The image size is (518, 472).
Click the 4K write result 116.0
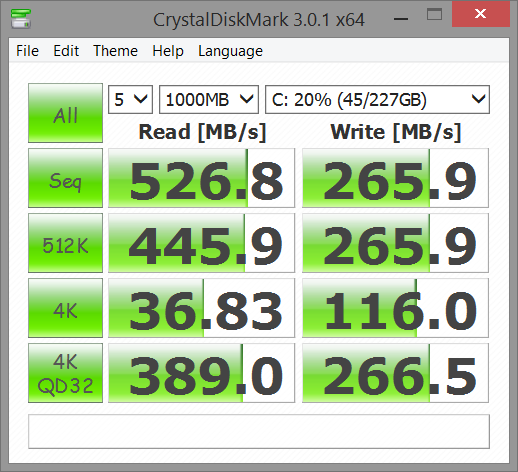click(395, 308)
